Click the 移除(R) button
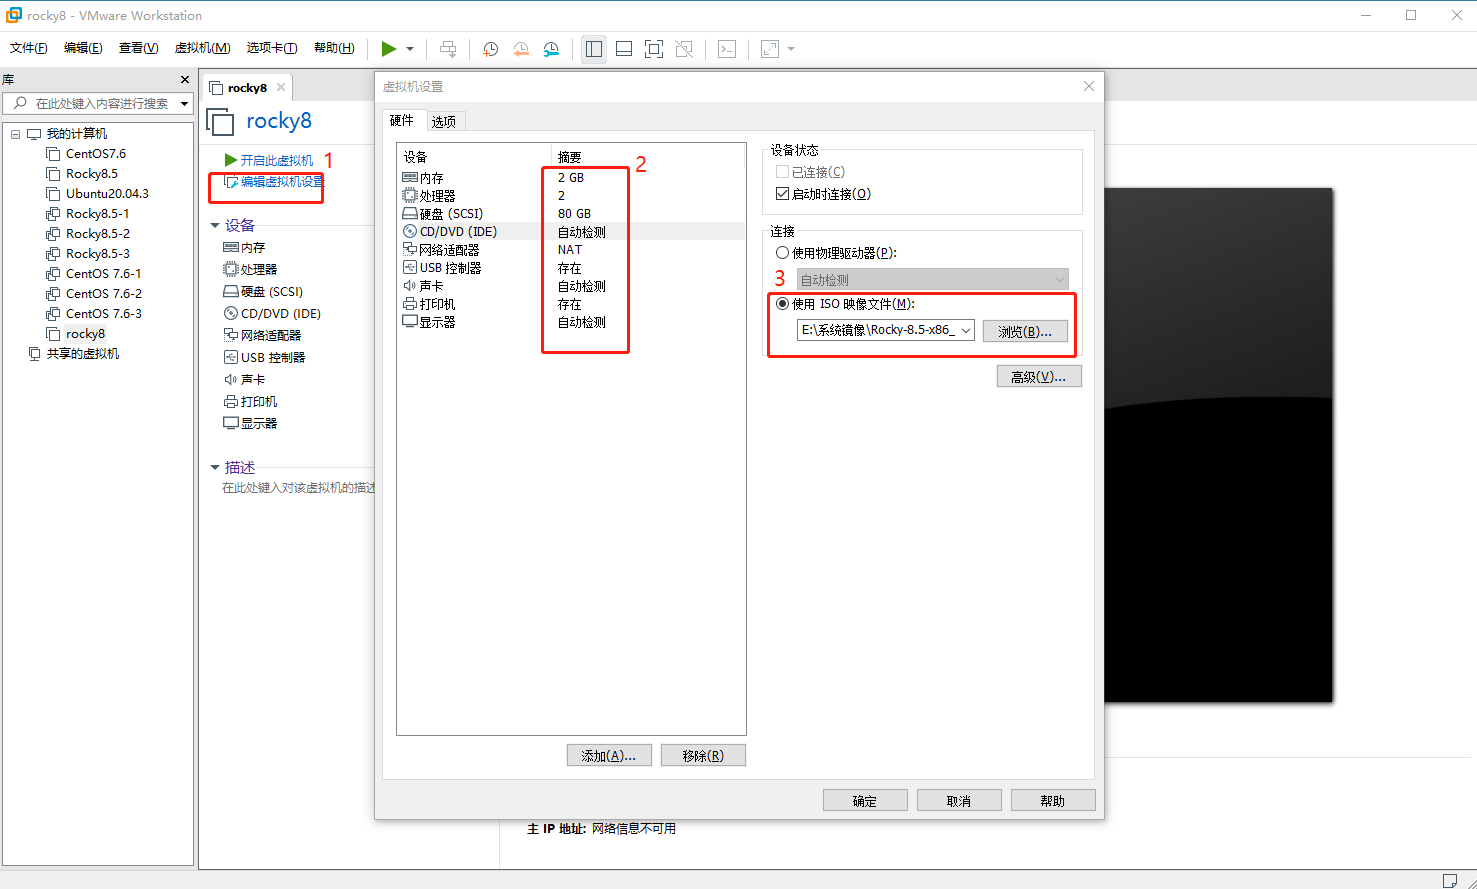The image size is (1477, 889). coord(703,755)
